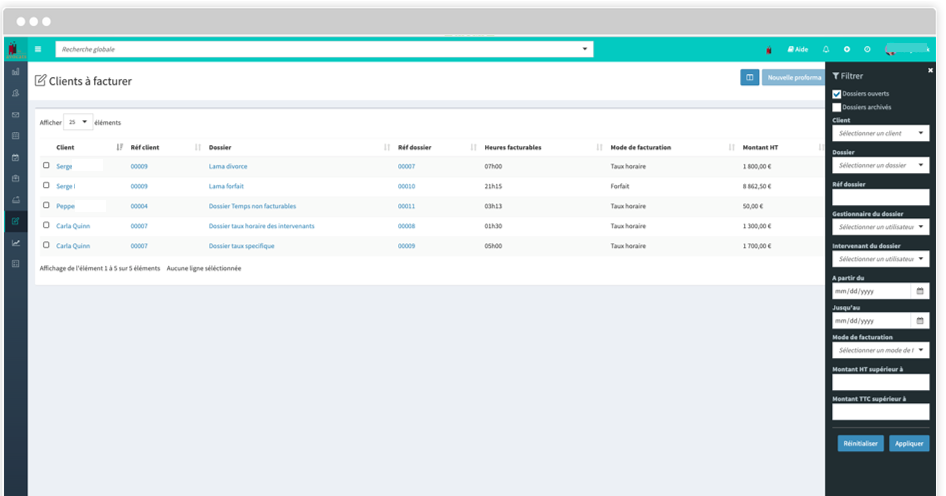Click the 8 862,50 € amount cell
This screenshot has width=946, height=496.
pos(757,186)
